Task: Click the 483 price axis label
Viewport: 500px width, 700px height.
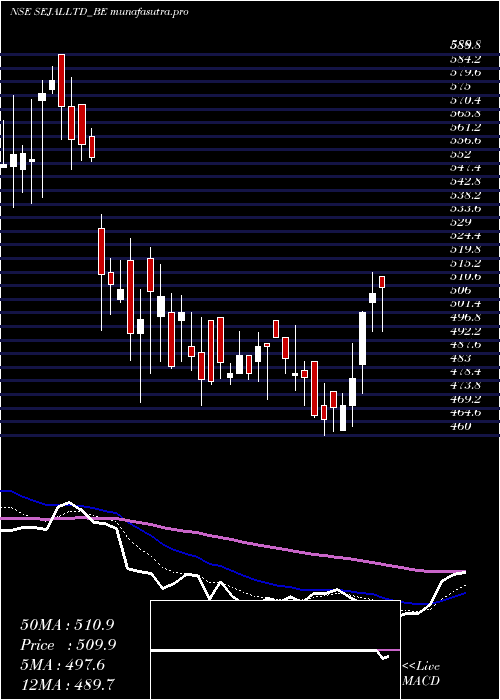Action: 461,358
